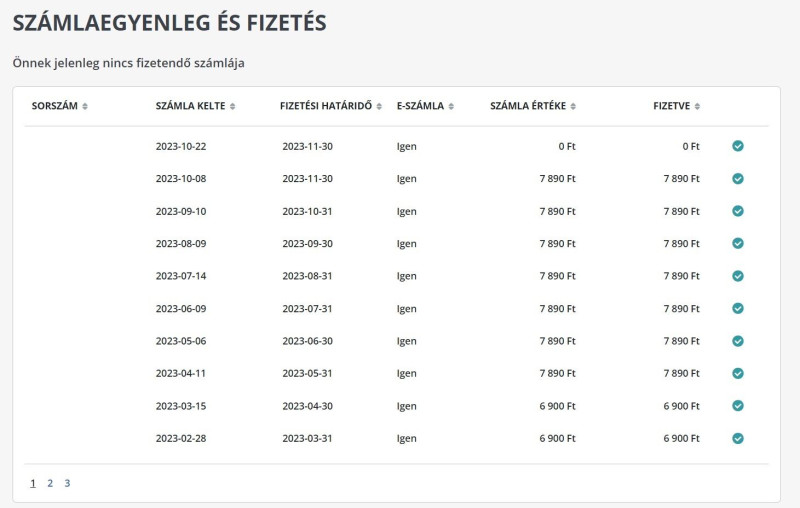Click paid checkmark icon for 2023-10-08 invoice

point(738,179)
